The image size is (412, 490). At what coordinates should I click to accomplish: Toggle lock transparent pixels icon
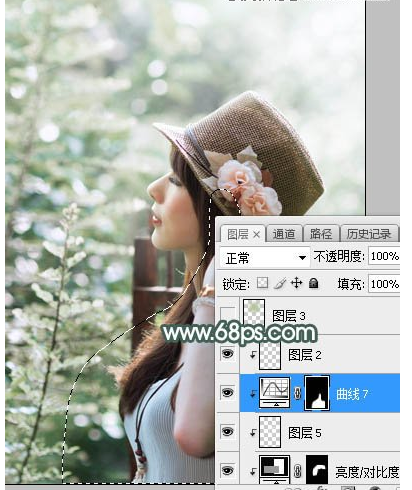tap(262, 283)
